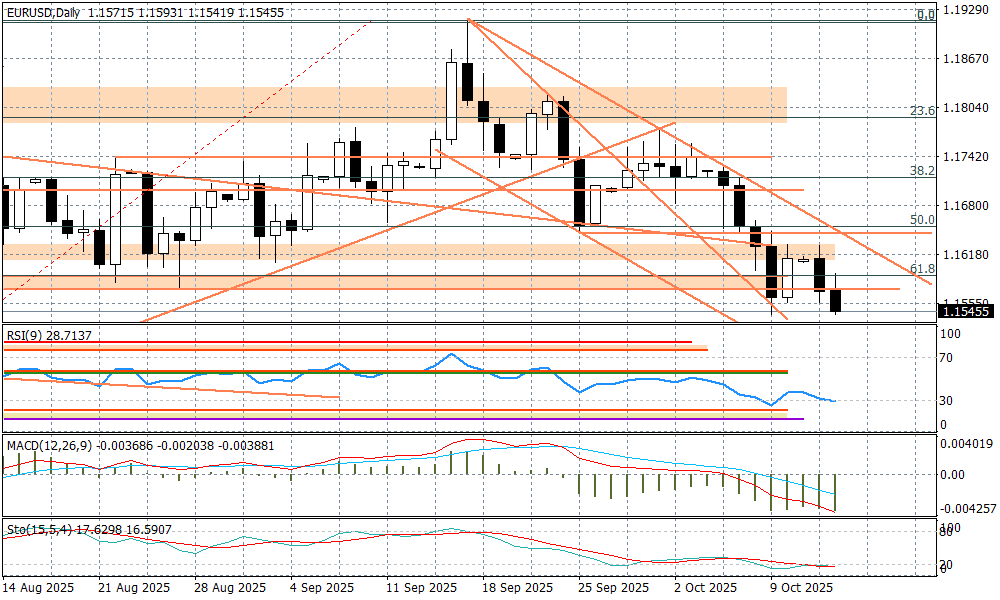Click the EURUSD,Daily chart title
The image size is (1000, 600).
[x=42, y=12]
